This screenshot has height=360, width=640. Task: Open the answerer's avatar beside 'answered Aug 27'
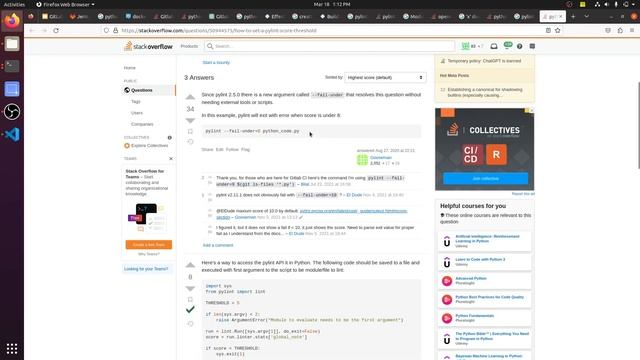pyautogui.click(x=362, y=160)
